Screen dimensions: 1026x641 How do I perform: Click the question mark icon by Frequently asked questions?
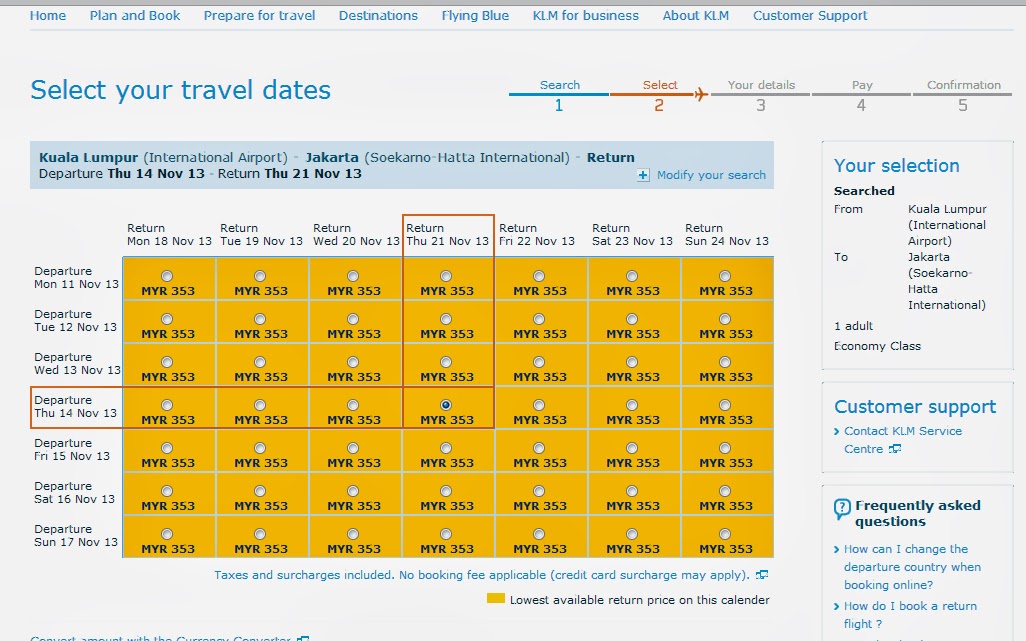point(842,509)
